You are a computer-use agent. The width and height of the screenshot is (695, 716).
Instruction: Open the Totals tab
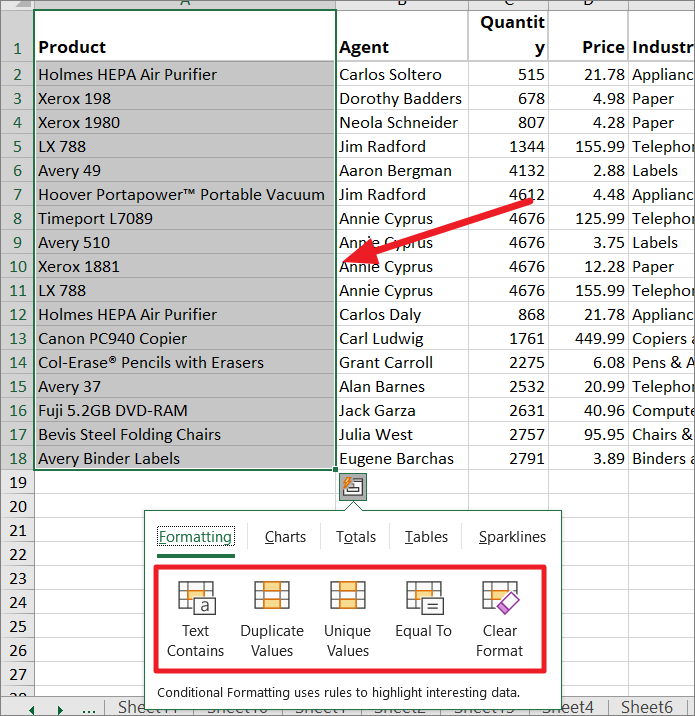(x=356, y=537)
